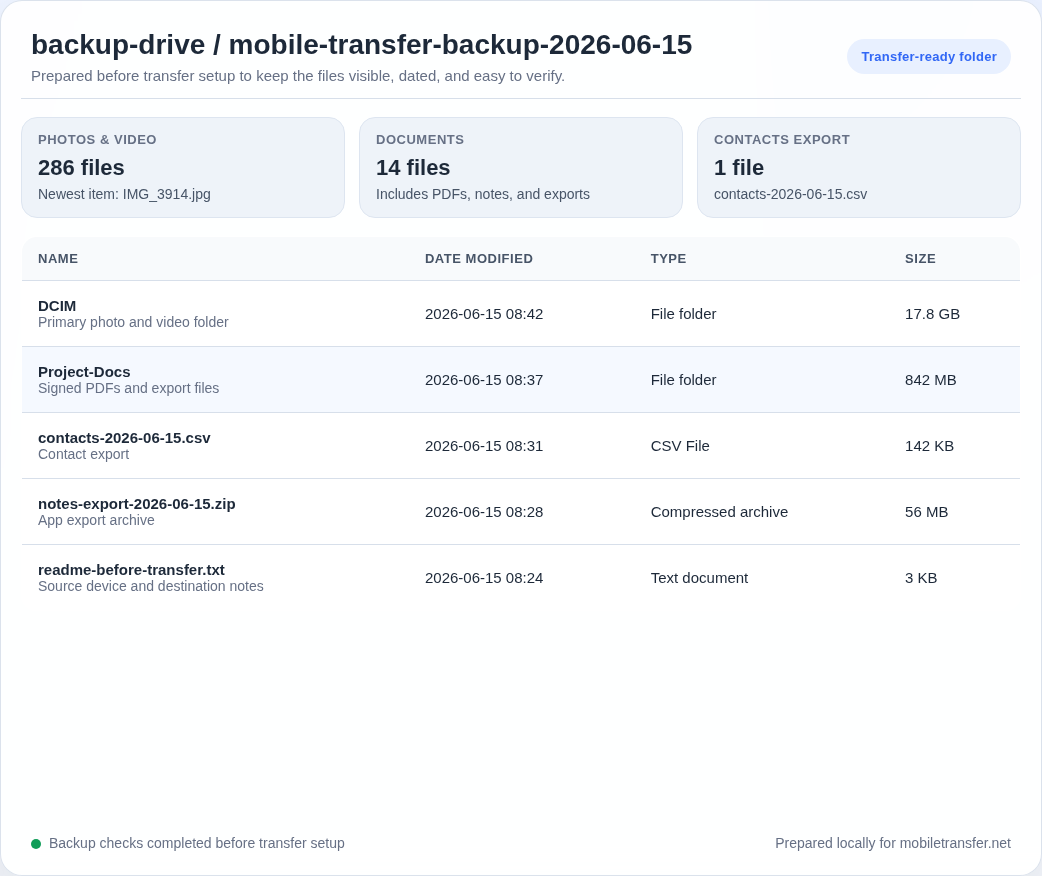Click the '286 files' count
Viewport: 1042px width, 876px height.
point(81,167)
